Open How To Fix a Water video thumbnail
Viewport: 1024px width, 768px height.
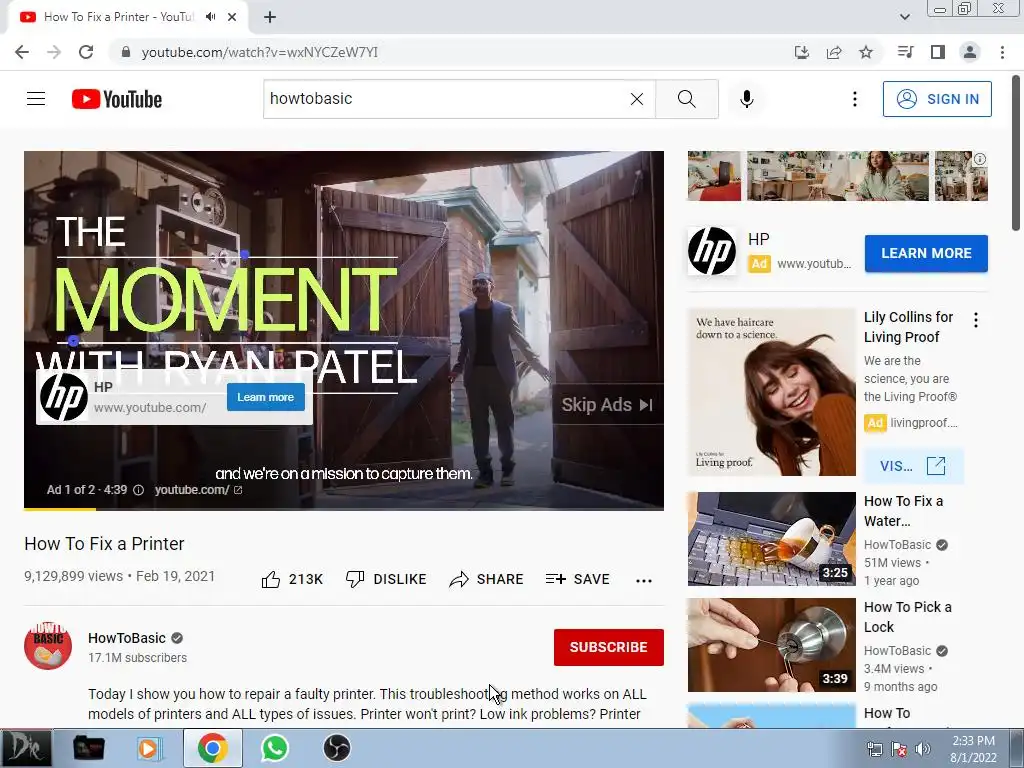coord(771,539)
